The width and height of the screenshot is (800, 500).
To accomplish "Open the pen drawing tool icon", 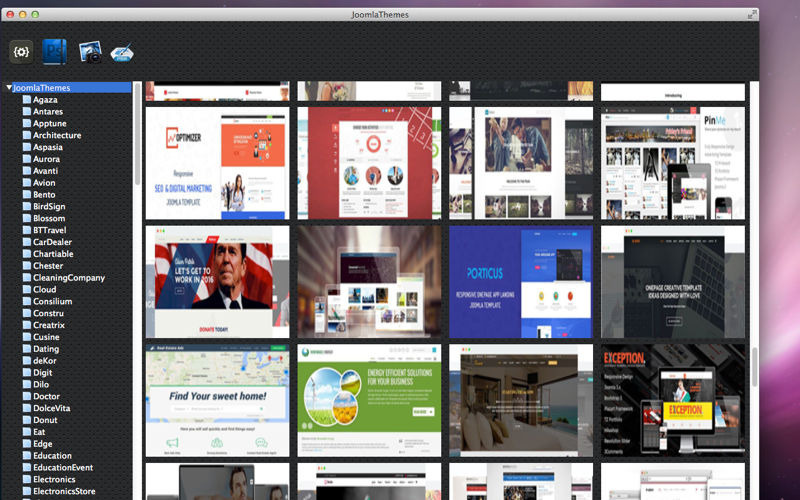I will pos(122,53).
